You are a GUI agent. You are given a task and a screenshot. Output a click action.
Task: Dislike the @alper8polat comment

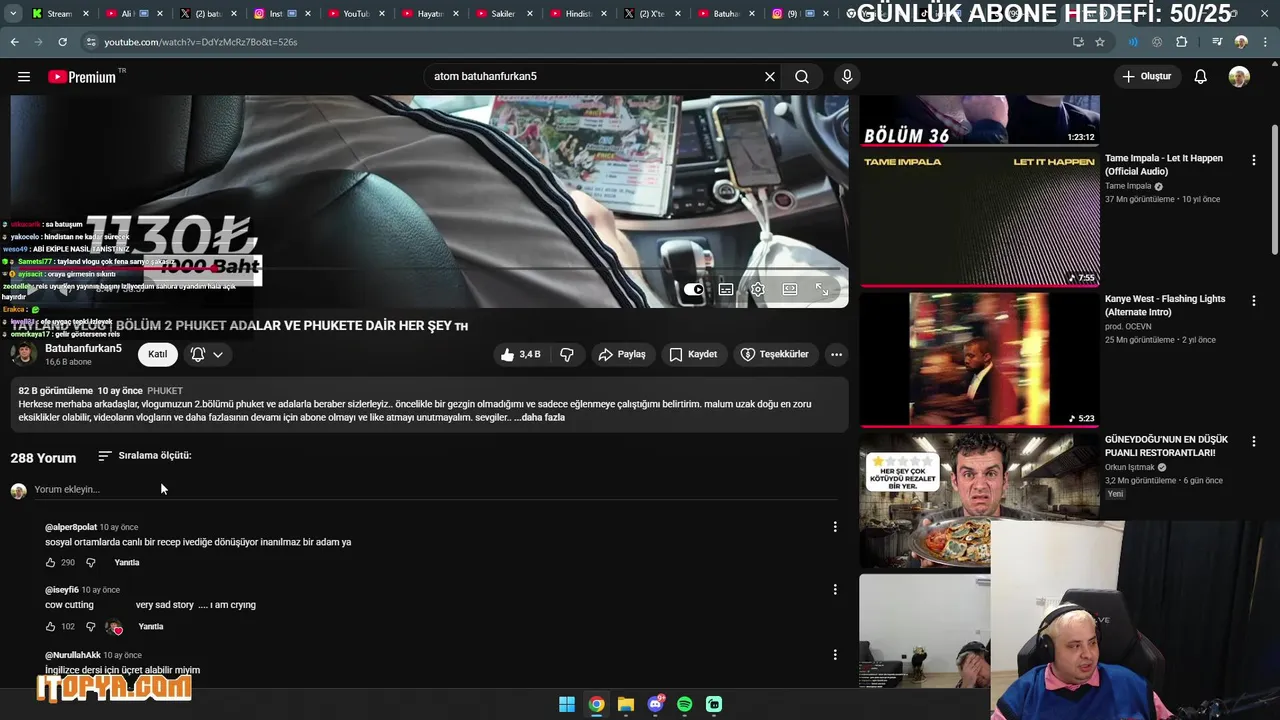tap(90, 563)
